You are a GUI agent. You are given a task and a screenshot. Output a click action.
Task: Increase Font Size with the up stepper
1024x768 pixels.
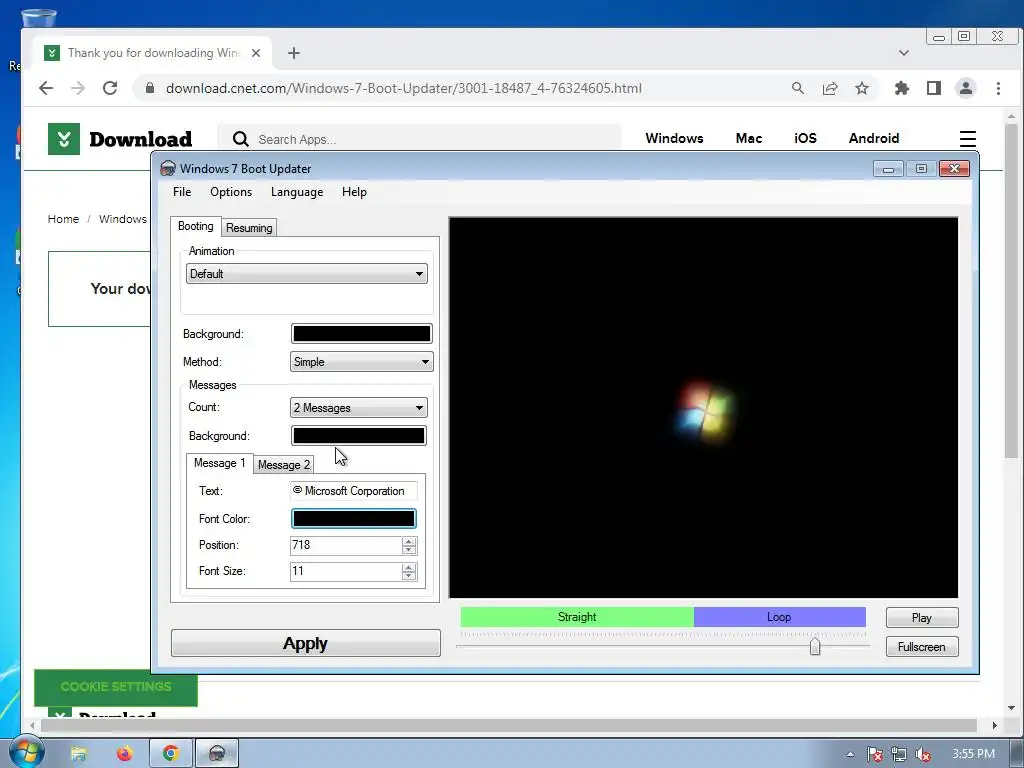pos(409,568)
